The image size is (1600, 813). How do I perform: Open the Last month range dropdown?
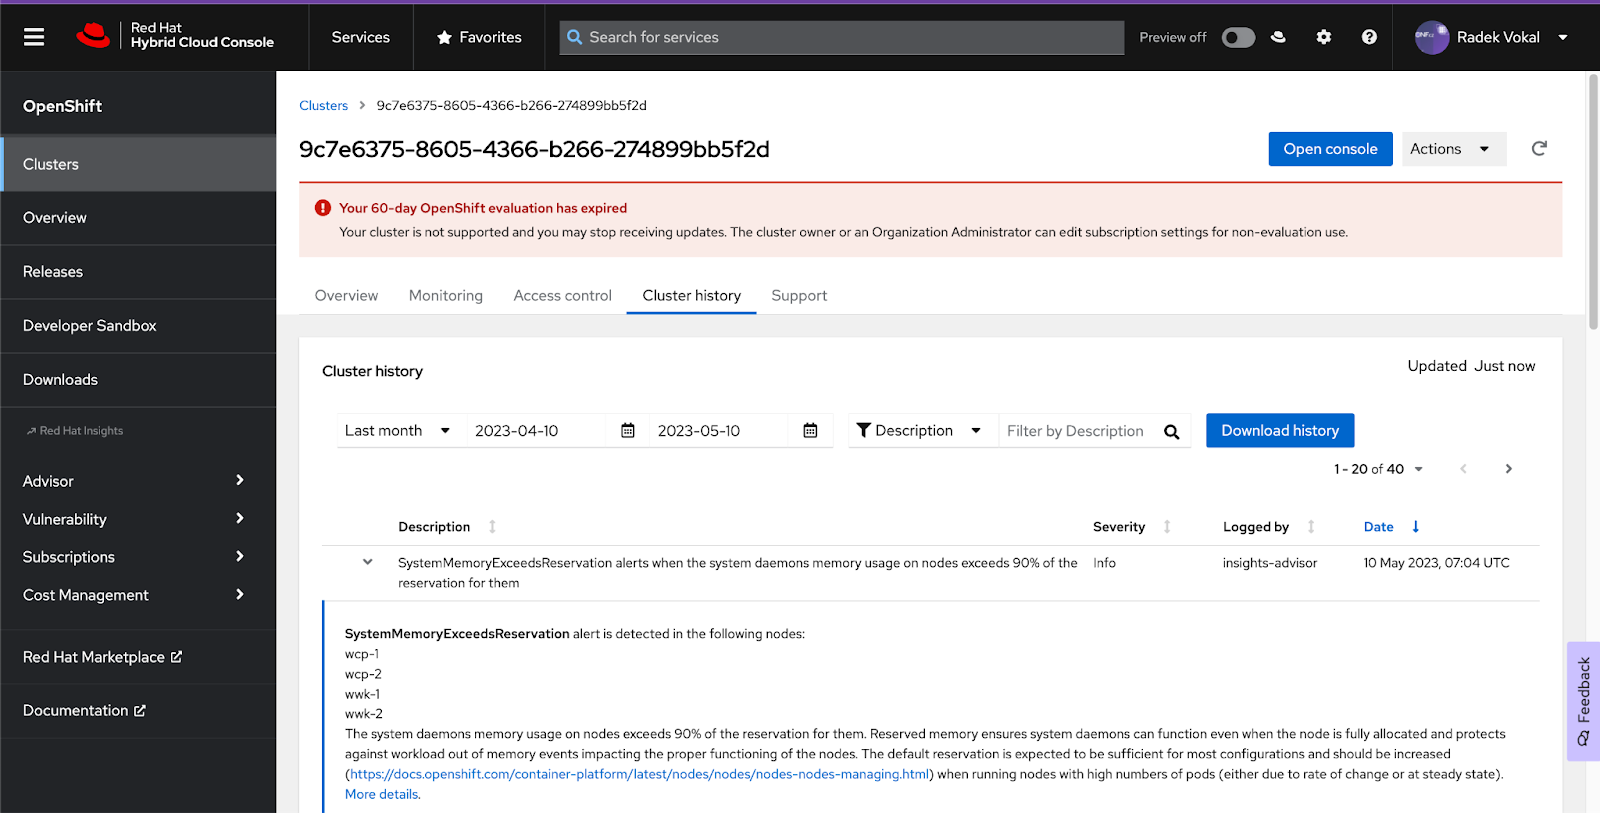(398, 431)
